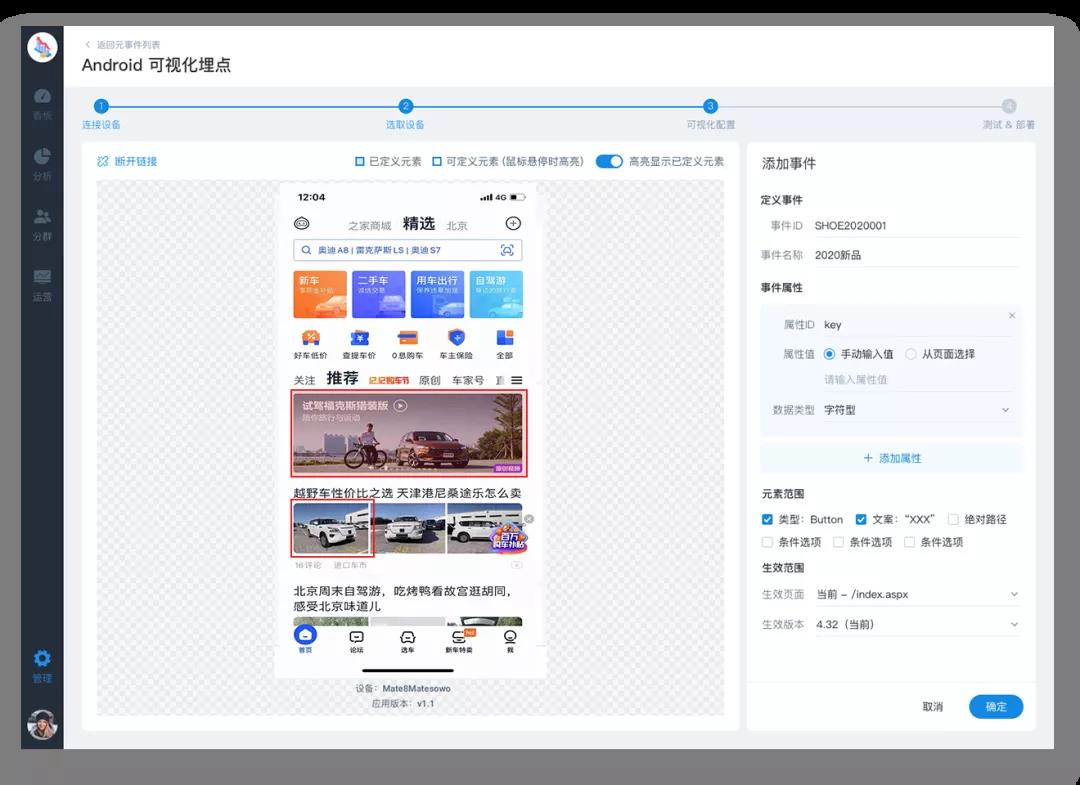The image size is (1080, 785).
Task: Tap the 新车 orange category card
Action: pyautogui.click(x=320, y=294)
